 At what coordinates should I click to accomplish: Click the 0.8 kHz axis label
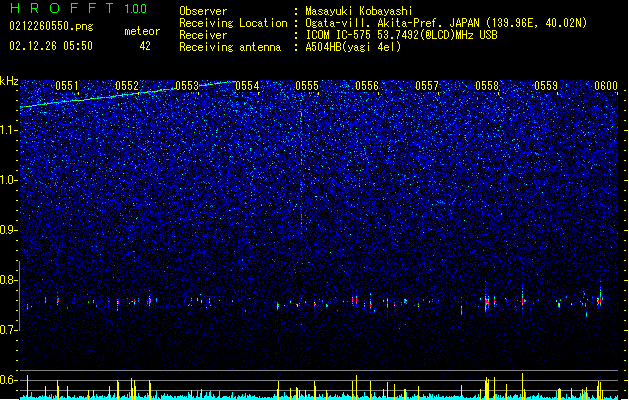[9, 280]
